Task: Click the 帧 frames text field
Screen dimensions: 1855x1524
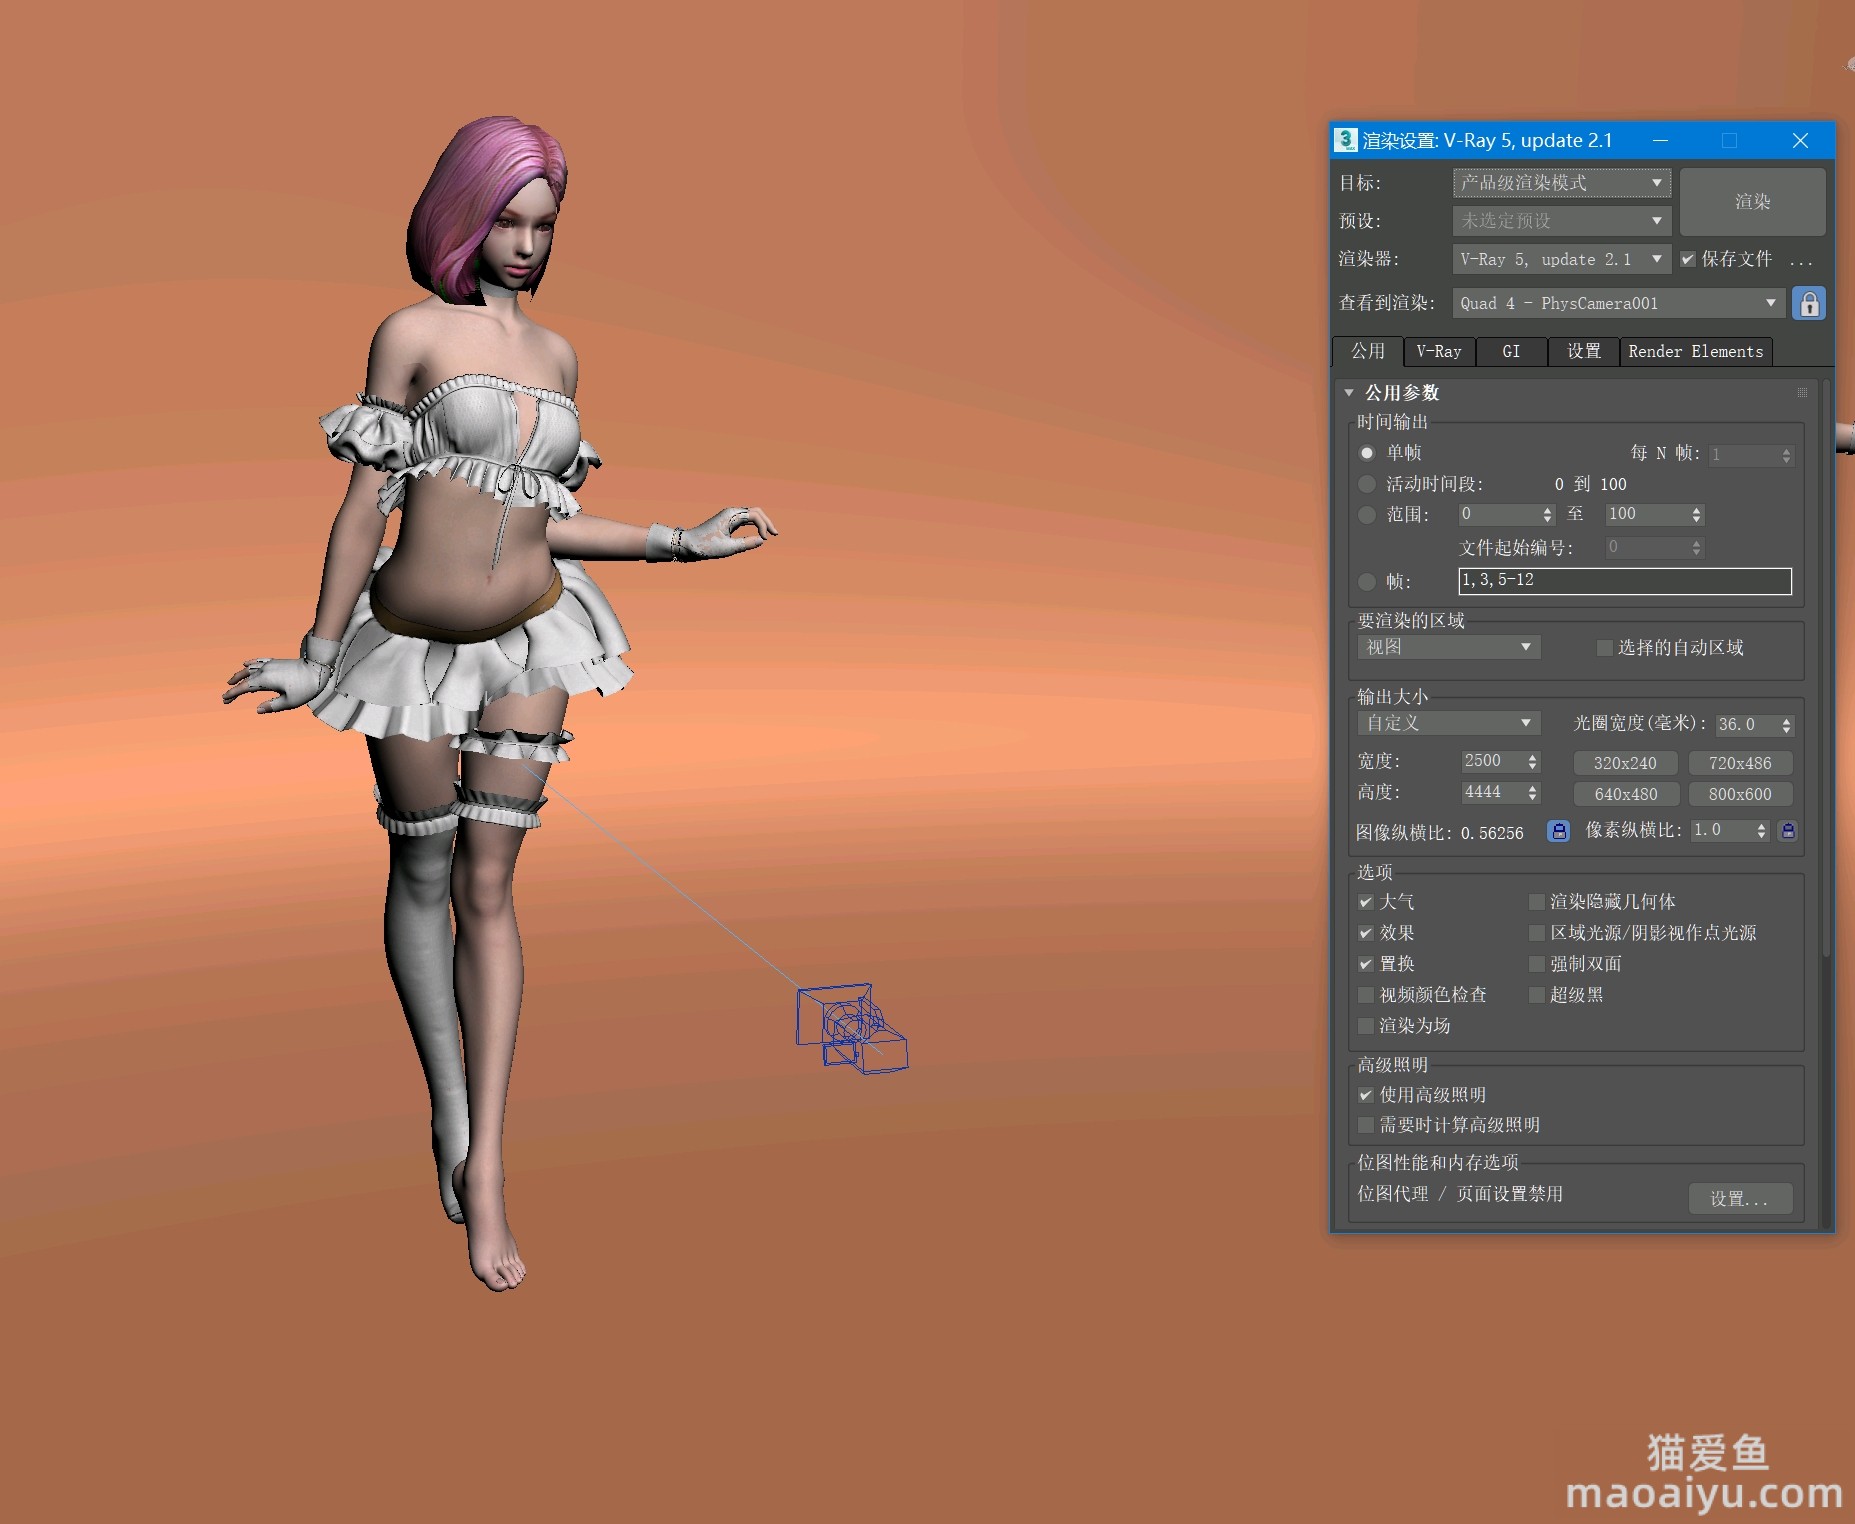Action: 1624,581
